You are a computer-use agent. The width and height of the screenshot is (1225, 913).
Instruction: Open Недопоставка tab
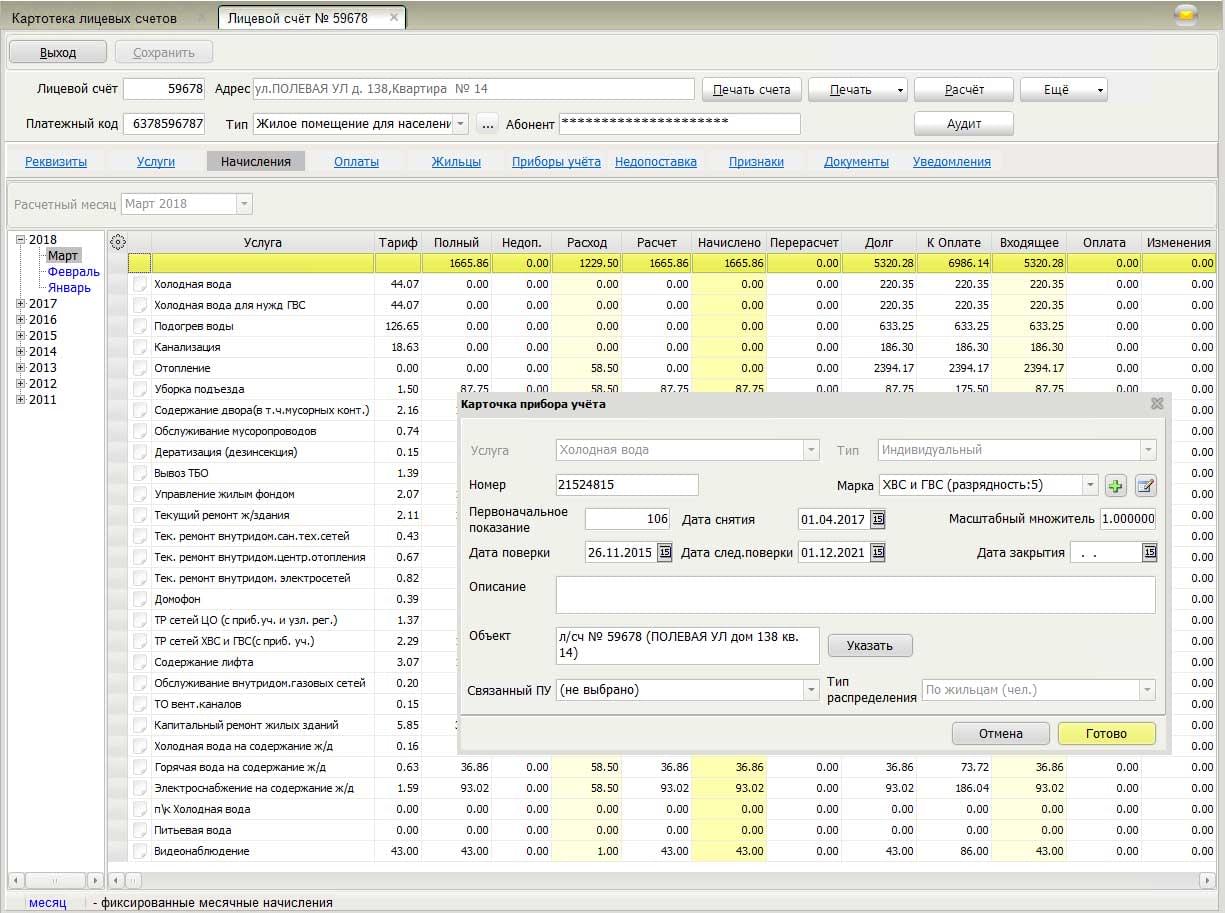click(656, 161)
